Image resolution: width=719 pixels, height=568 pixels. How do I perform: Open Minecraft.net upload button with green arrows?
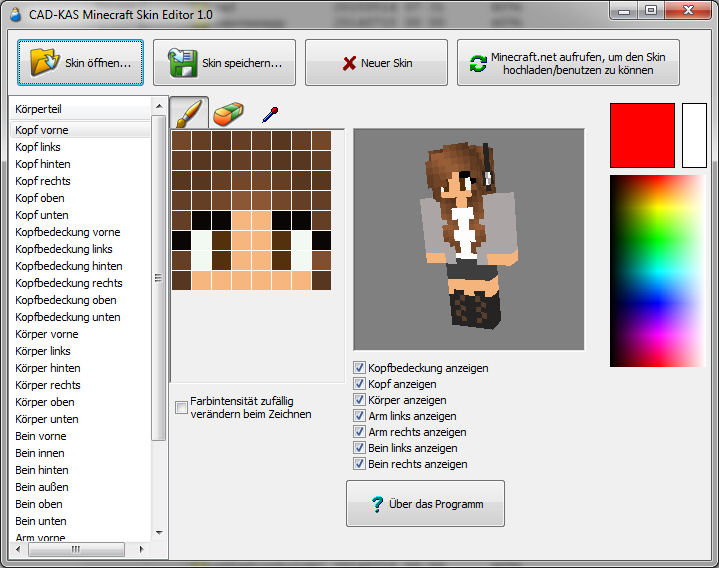(x=568, y=63)
